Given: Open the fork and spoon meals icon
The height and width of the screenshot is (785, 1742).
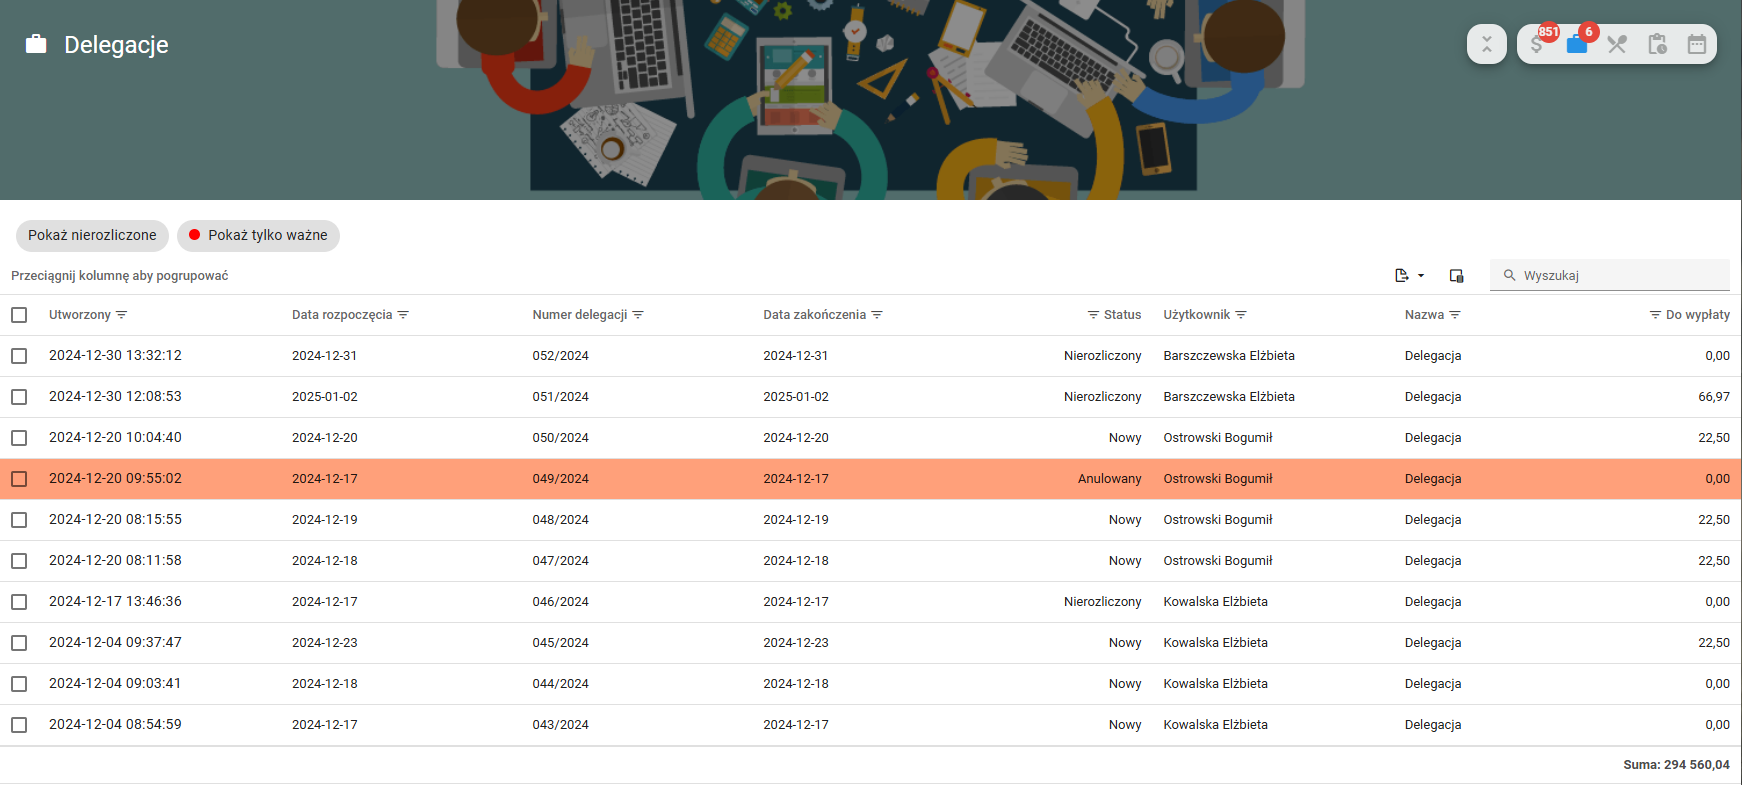Looking at the screenshot, I should 1617,44.
